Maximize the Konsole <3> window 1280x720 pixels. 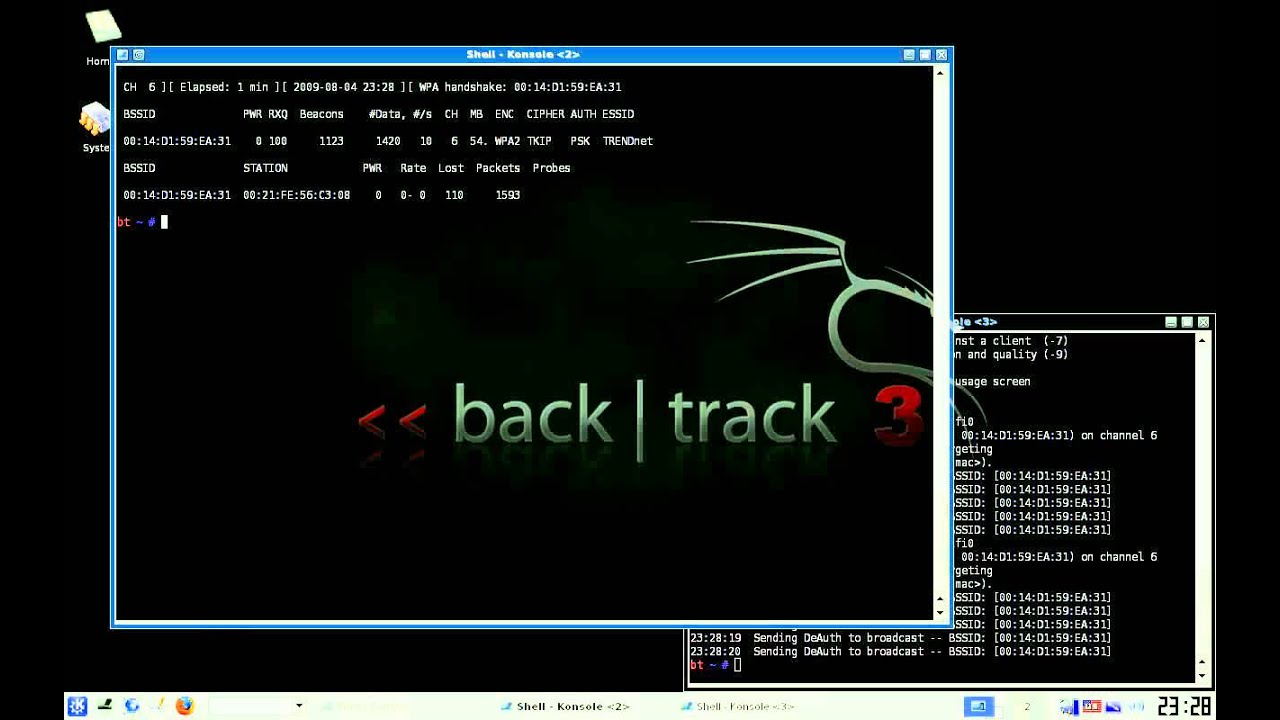(1187, 322)
